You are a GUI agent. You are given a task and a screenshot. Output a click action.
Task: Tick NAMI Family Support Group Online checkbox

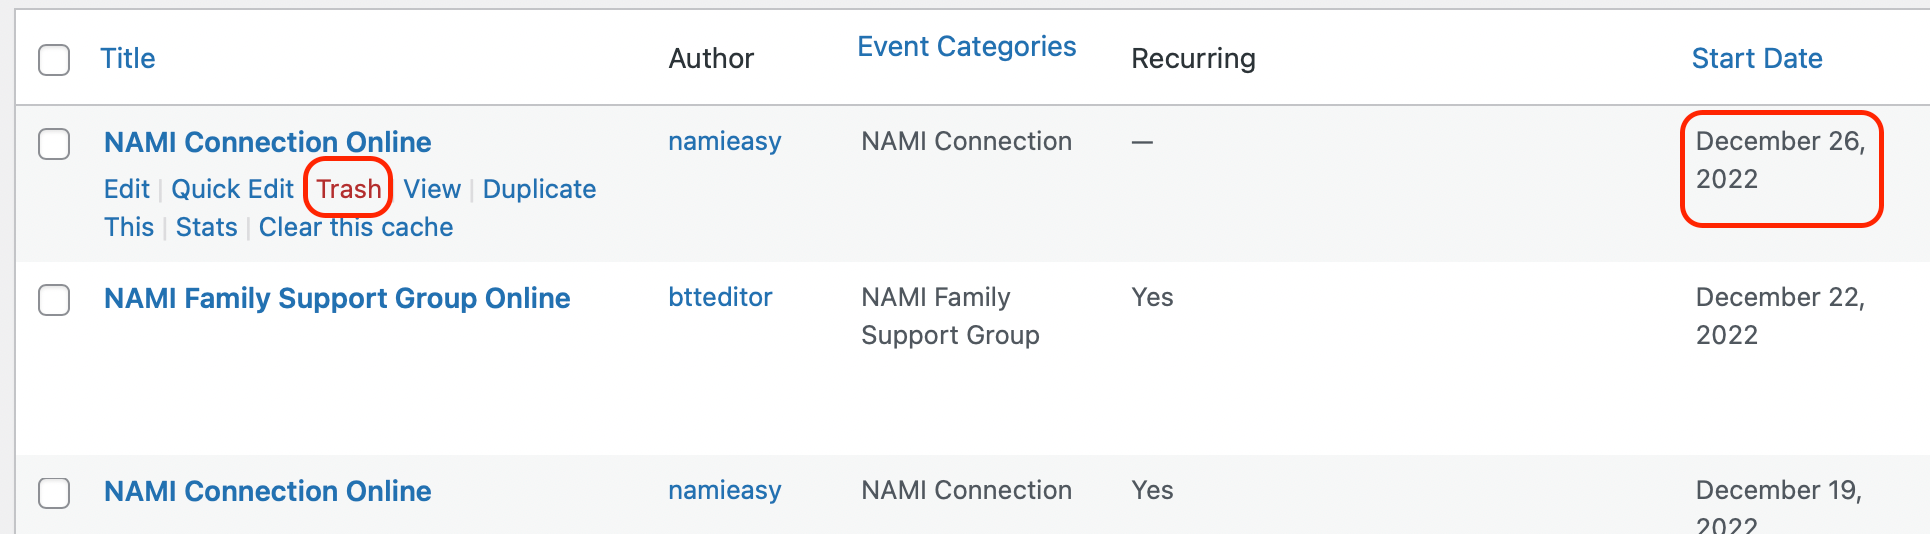(x=54, y=299)
